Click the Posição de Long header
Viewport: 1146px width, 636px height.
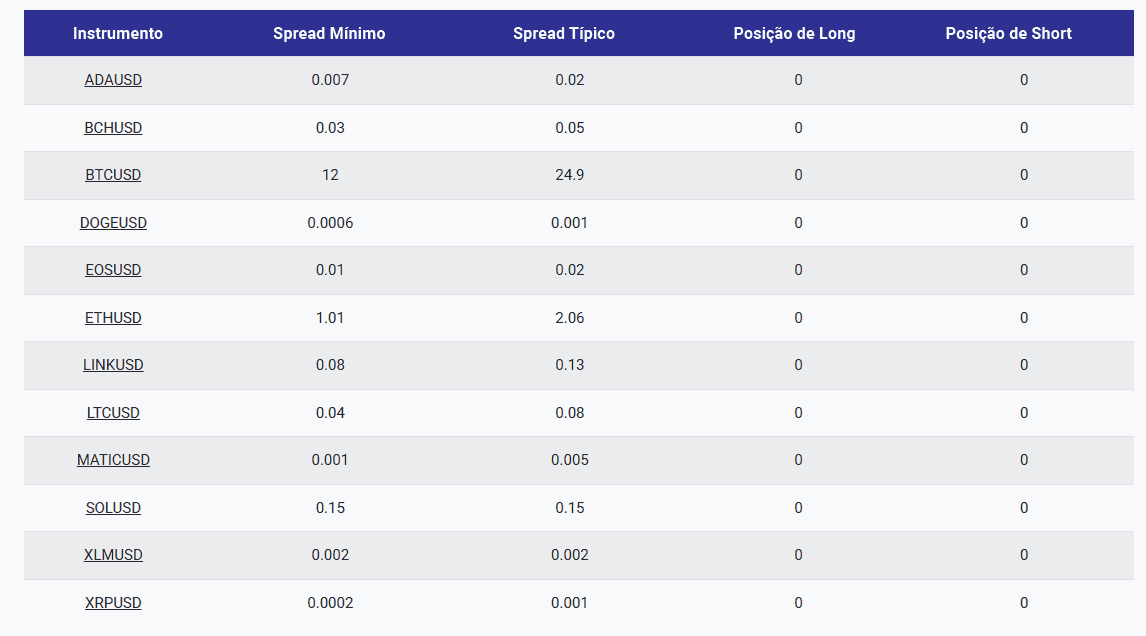[x=794, y=34]
